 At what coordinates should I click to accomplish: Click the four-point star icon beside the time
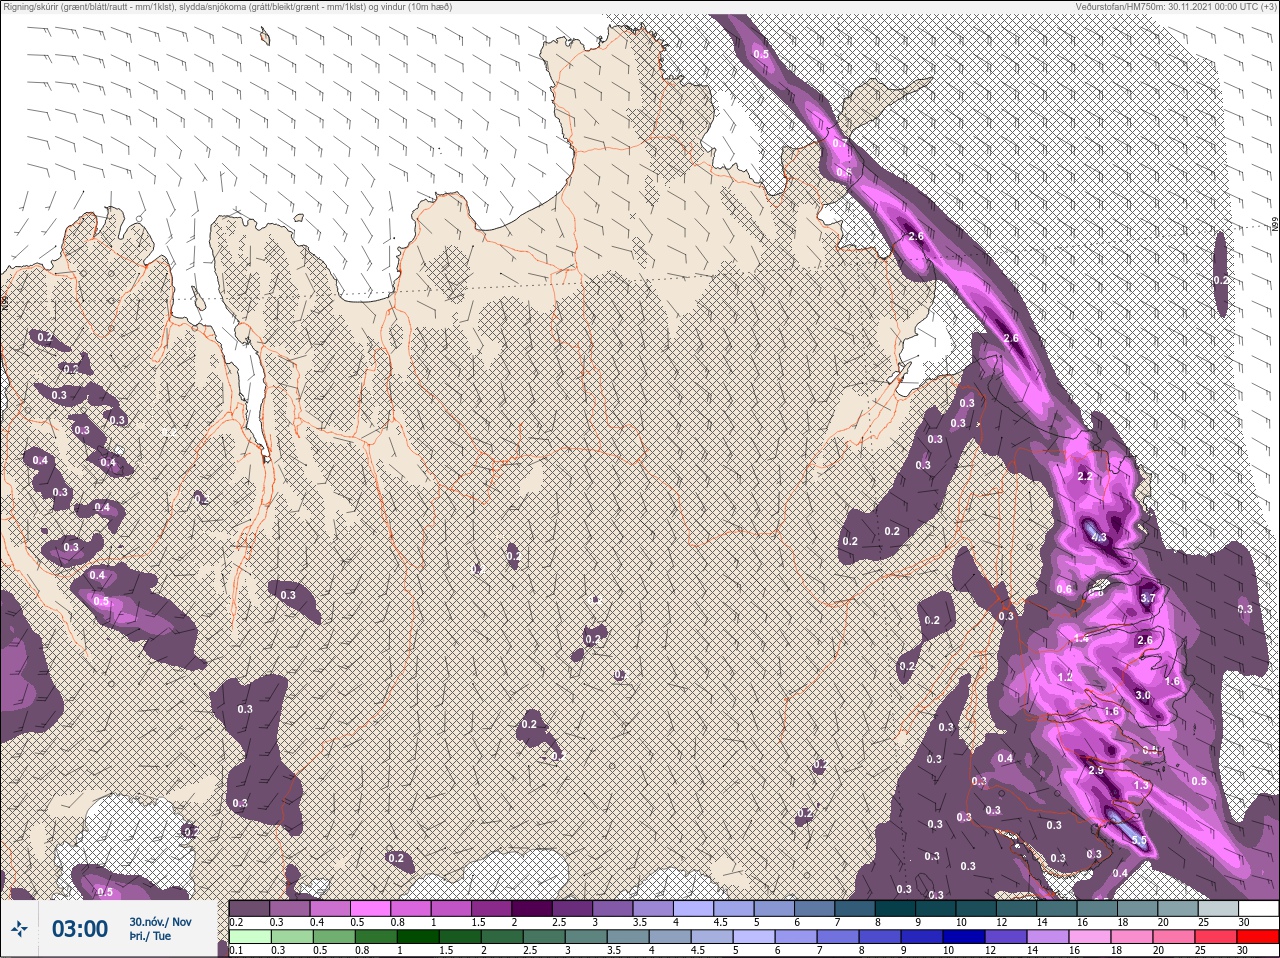click(18, 929)
